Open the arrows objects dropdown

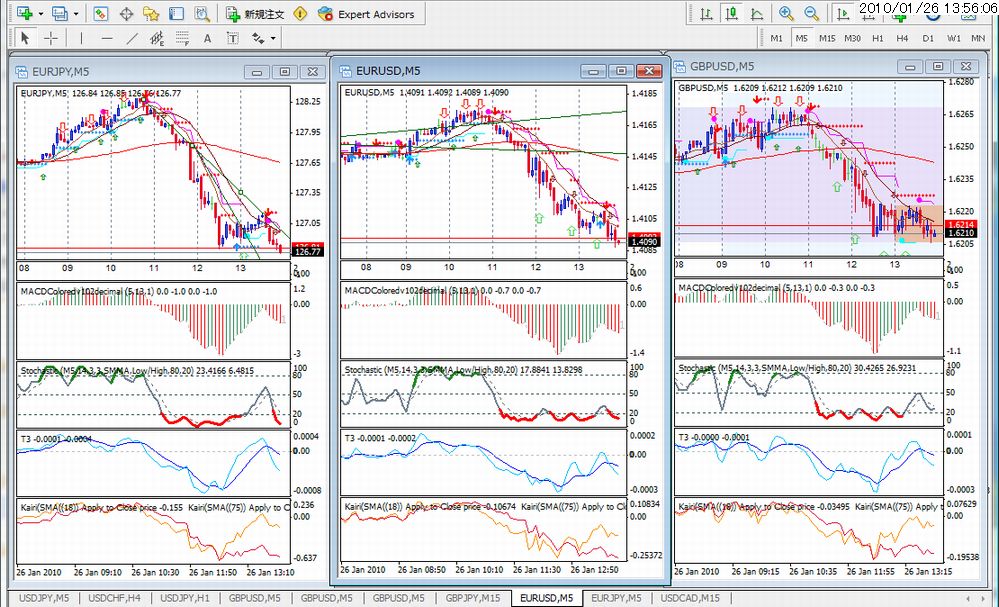coord(273,38)
